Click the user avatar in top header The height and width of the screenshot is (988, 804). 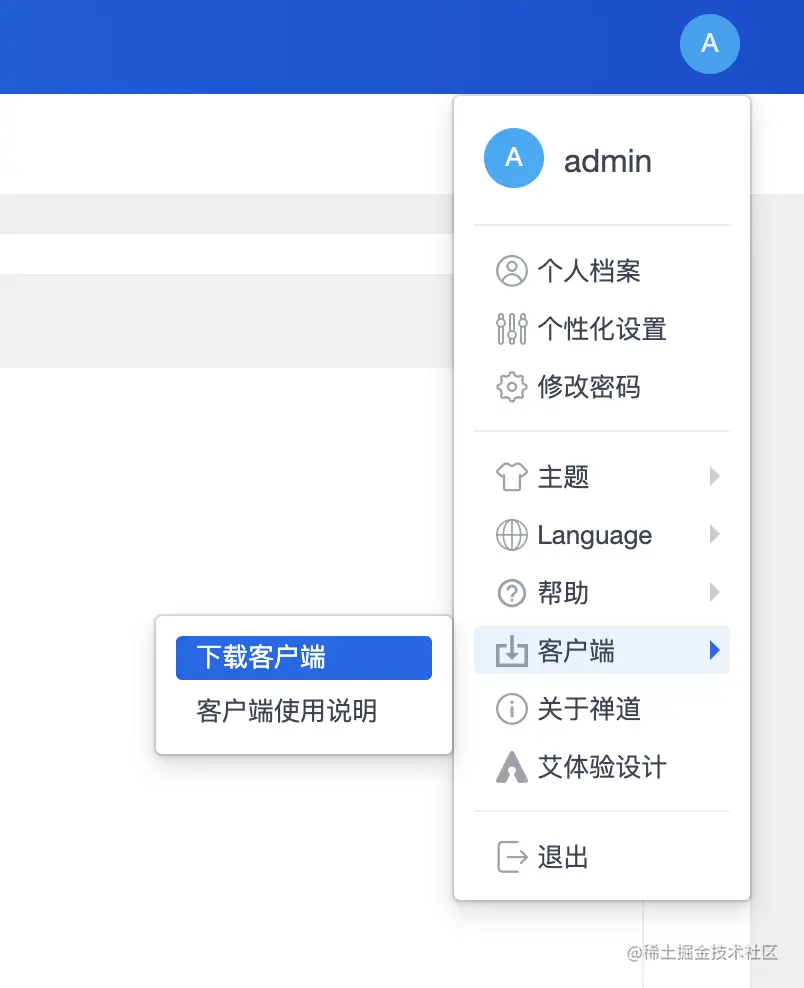click(709, 44)
